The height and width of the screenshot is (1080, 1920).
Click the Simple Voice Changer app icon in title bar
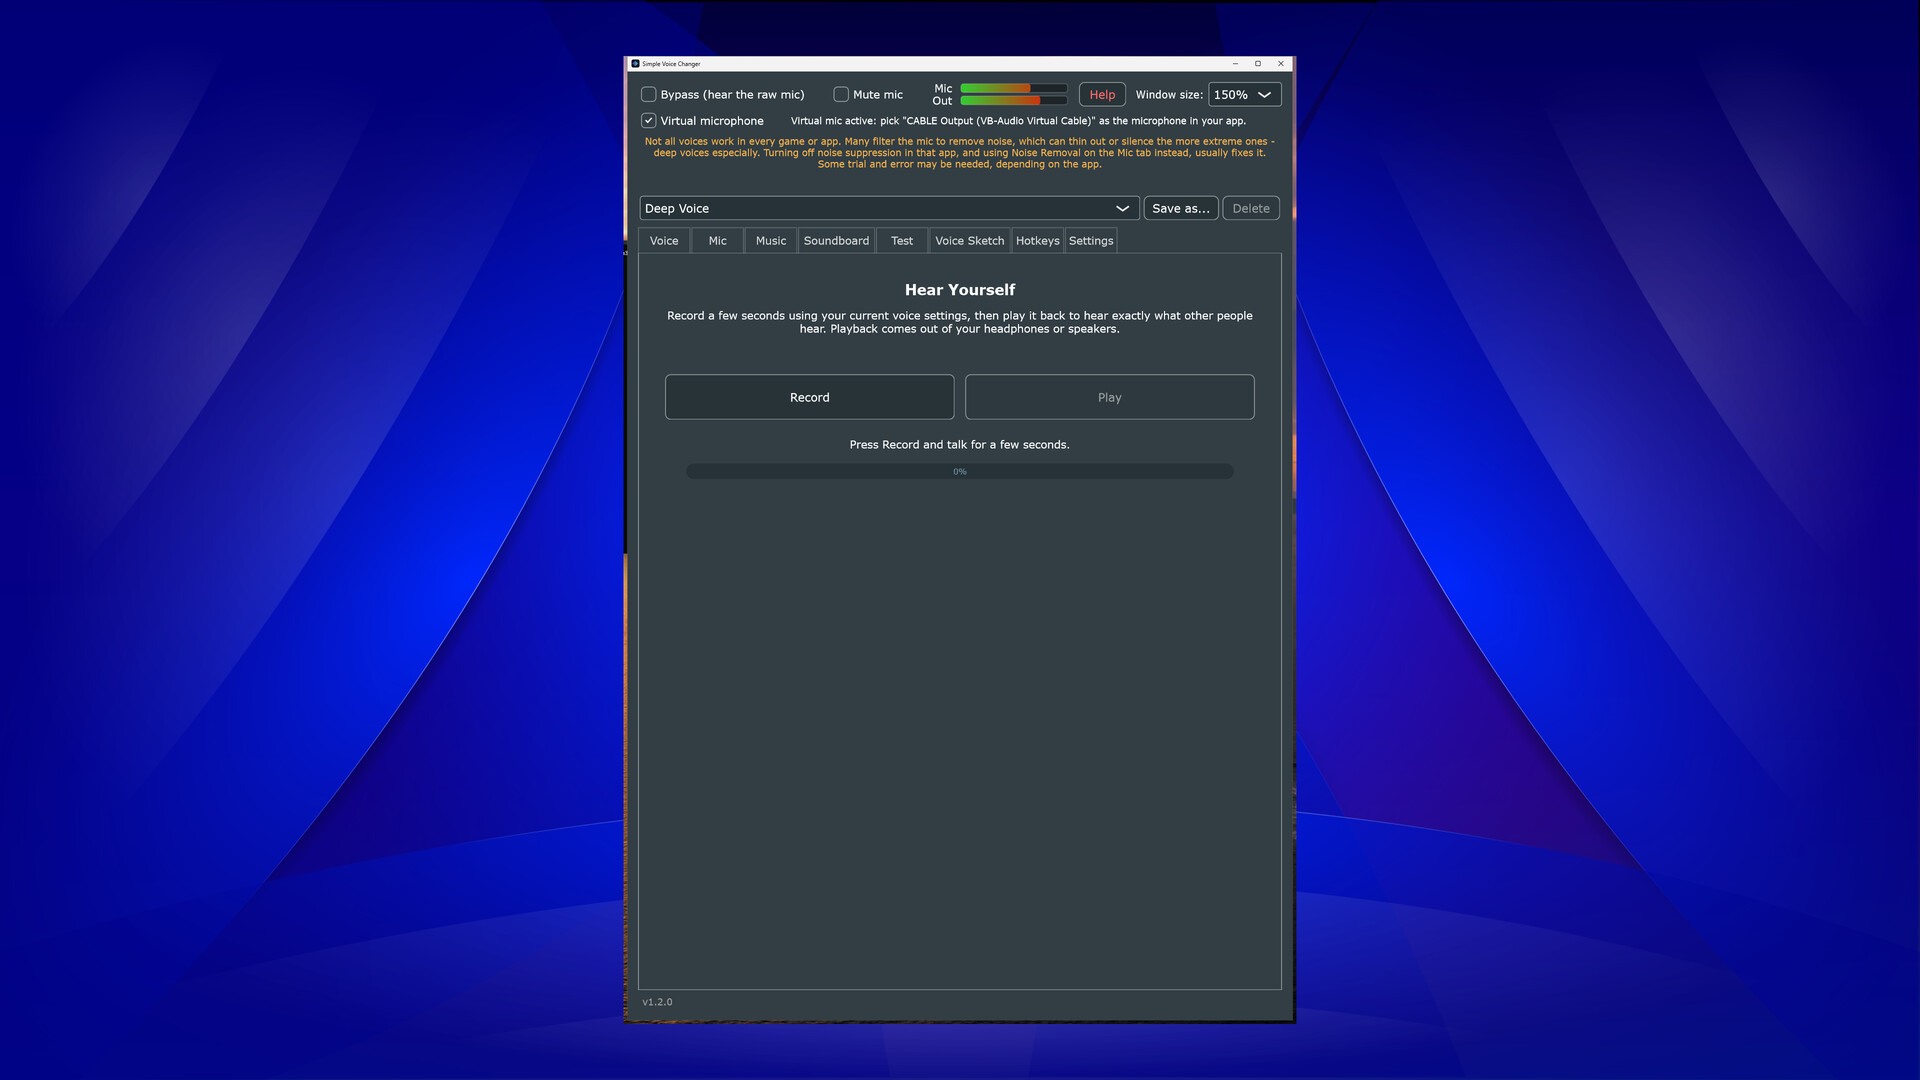tap(635, 64)
